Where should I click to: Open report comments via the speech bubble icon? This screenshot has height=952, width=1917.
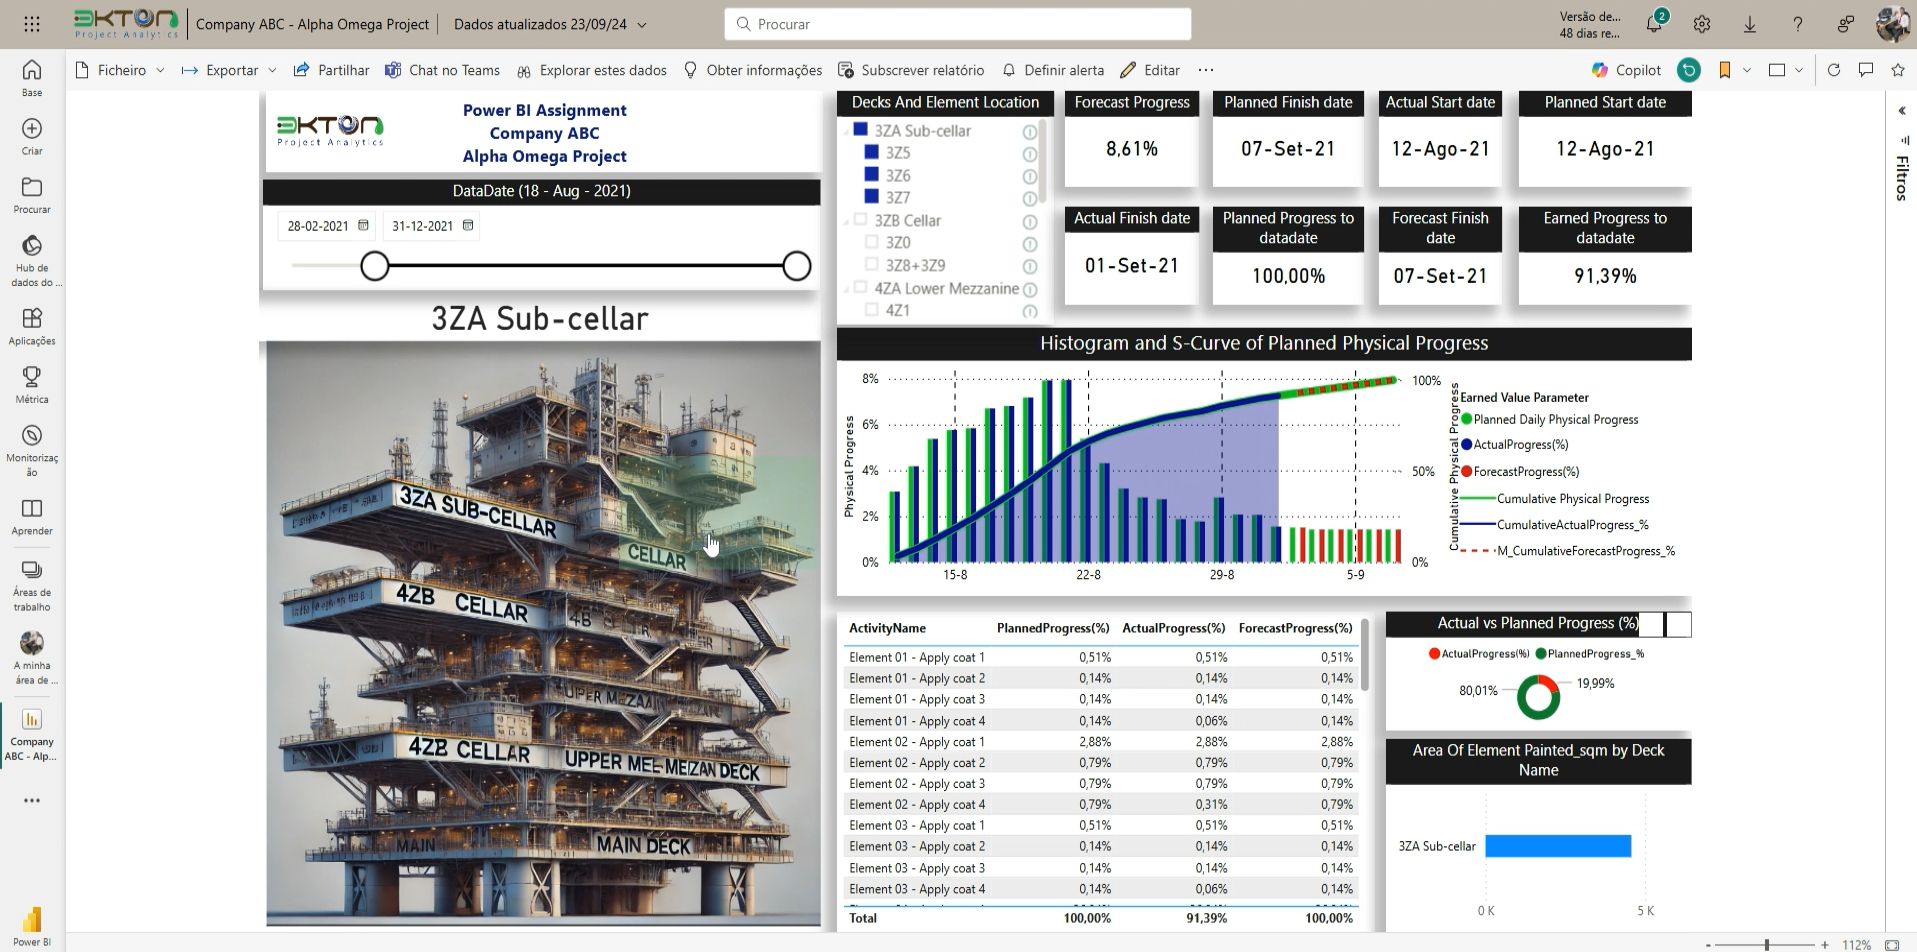click(x=1866, y=70)
